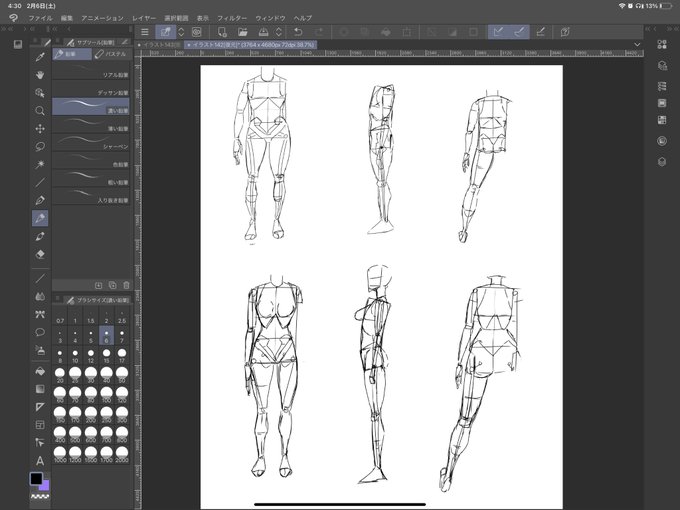Select the Pen nib tool
680x510 pixels.
[40, 200]
